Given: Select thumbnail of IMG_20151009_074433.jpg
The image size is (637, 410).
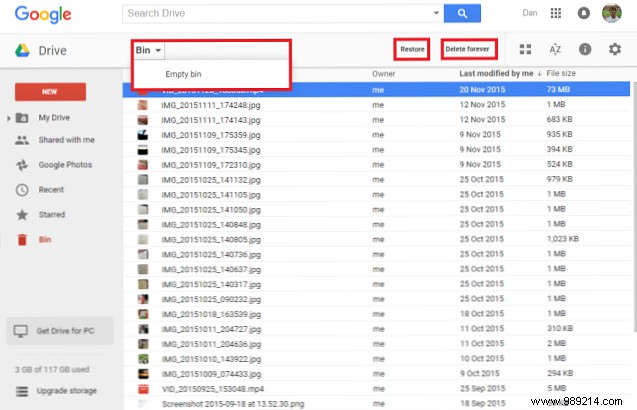Looking at the screenshot, I should [x=143, y=374].
